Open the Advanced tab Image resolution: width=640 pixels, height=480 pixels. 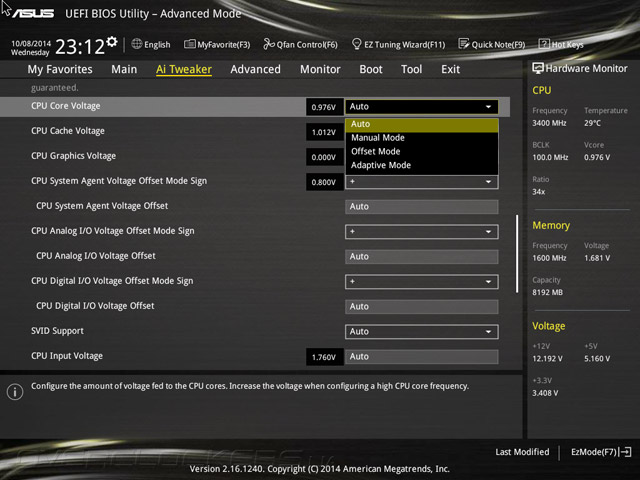coord(256,69)
